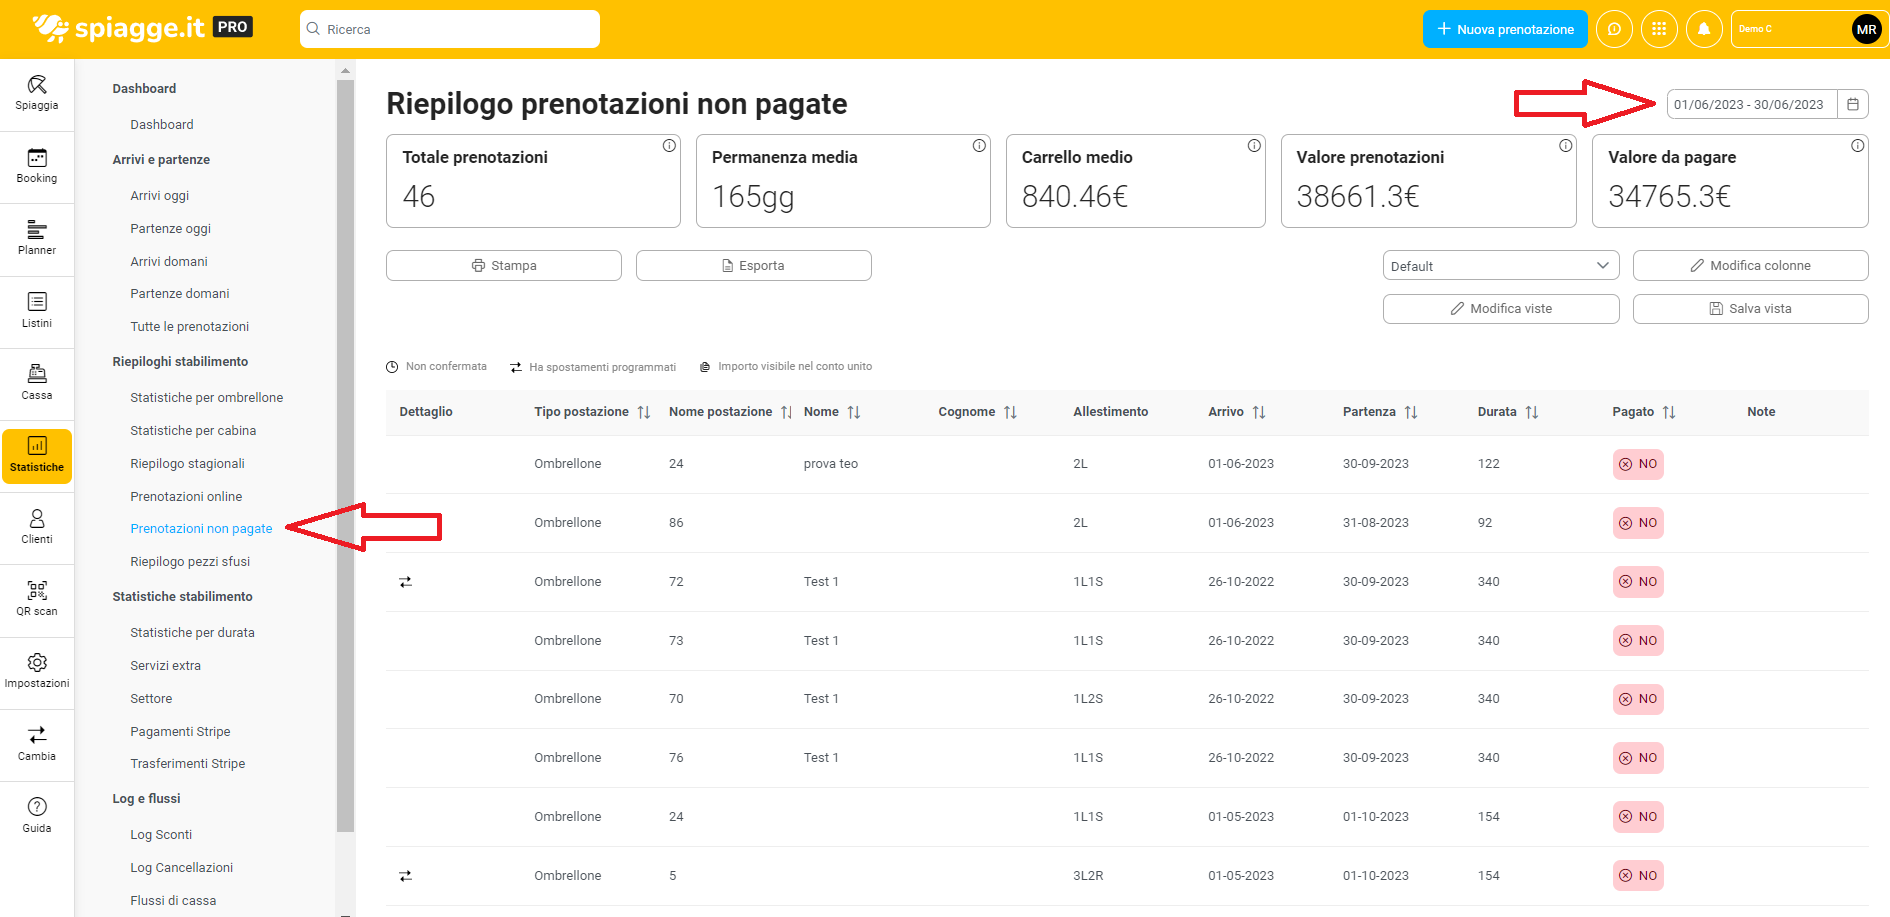Open the date range picker field

pos(1750,104)
